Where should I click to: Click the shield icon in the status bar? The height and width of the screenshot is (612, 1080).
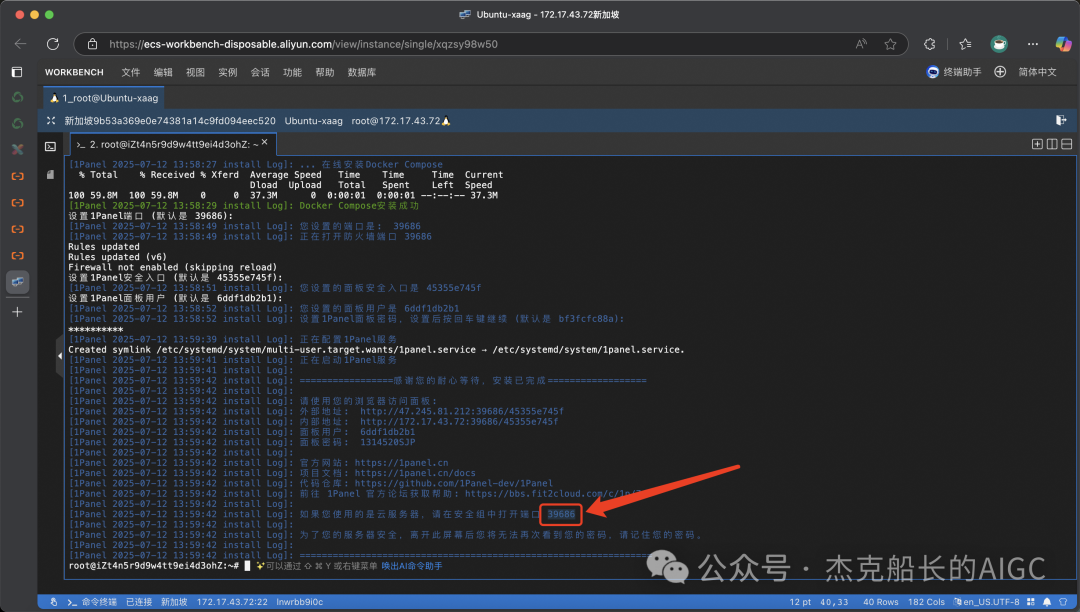[x=1063, y=602]
